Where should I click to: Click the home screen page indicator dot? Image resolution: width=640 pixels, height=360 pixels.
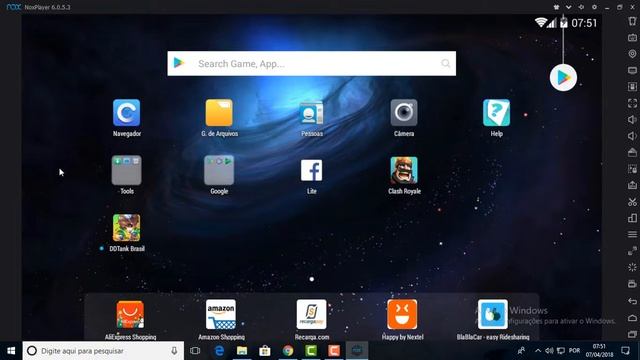coord(311,279)
